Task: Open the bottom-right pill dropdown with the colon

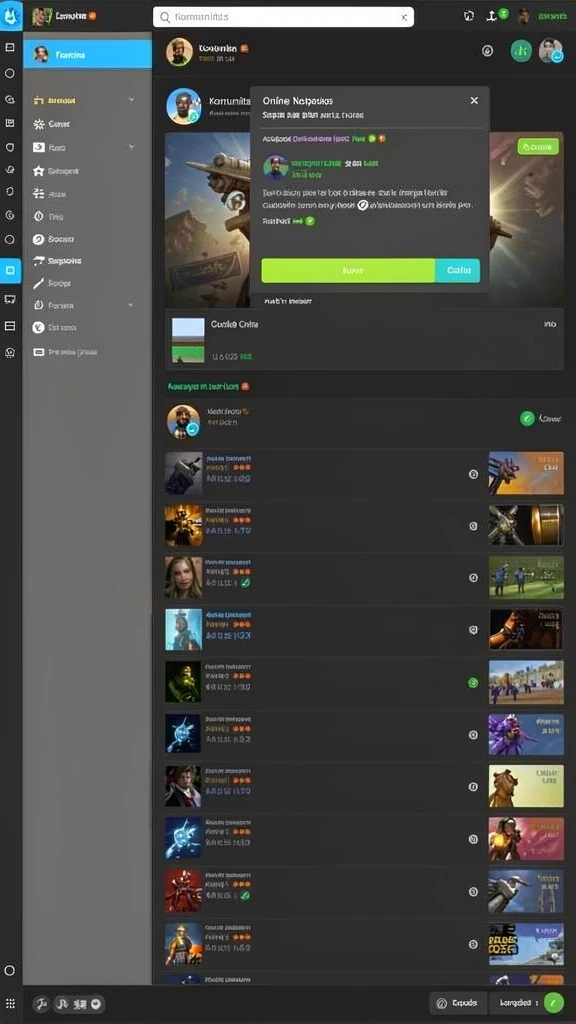Action: (519, 1002)
